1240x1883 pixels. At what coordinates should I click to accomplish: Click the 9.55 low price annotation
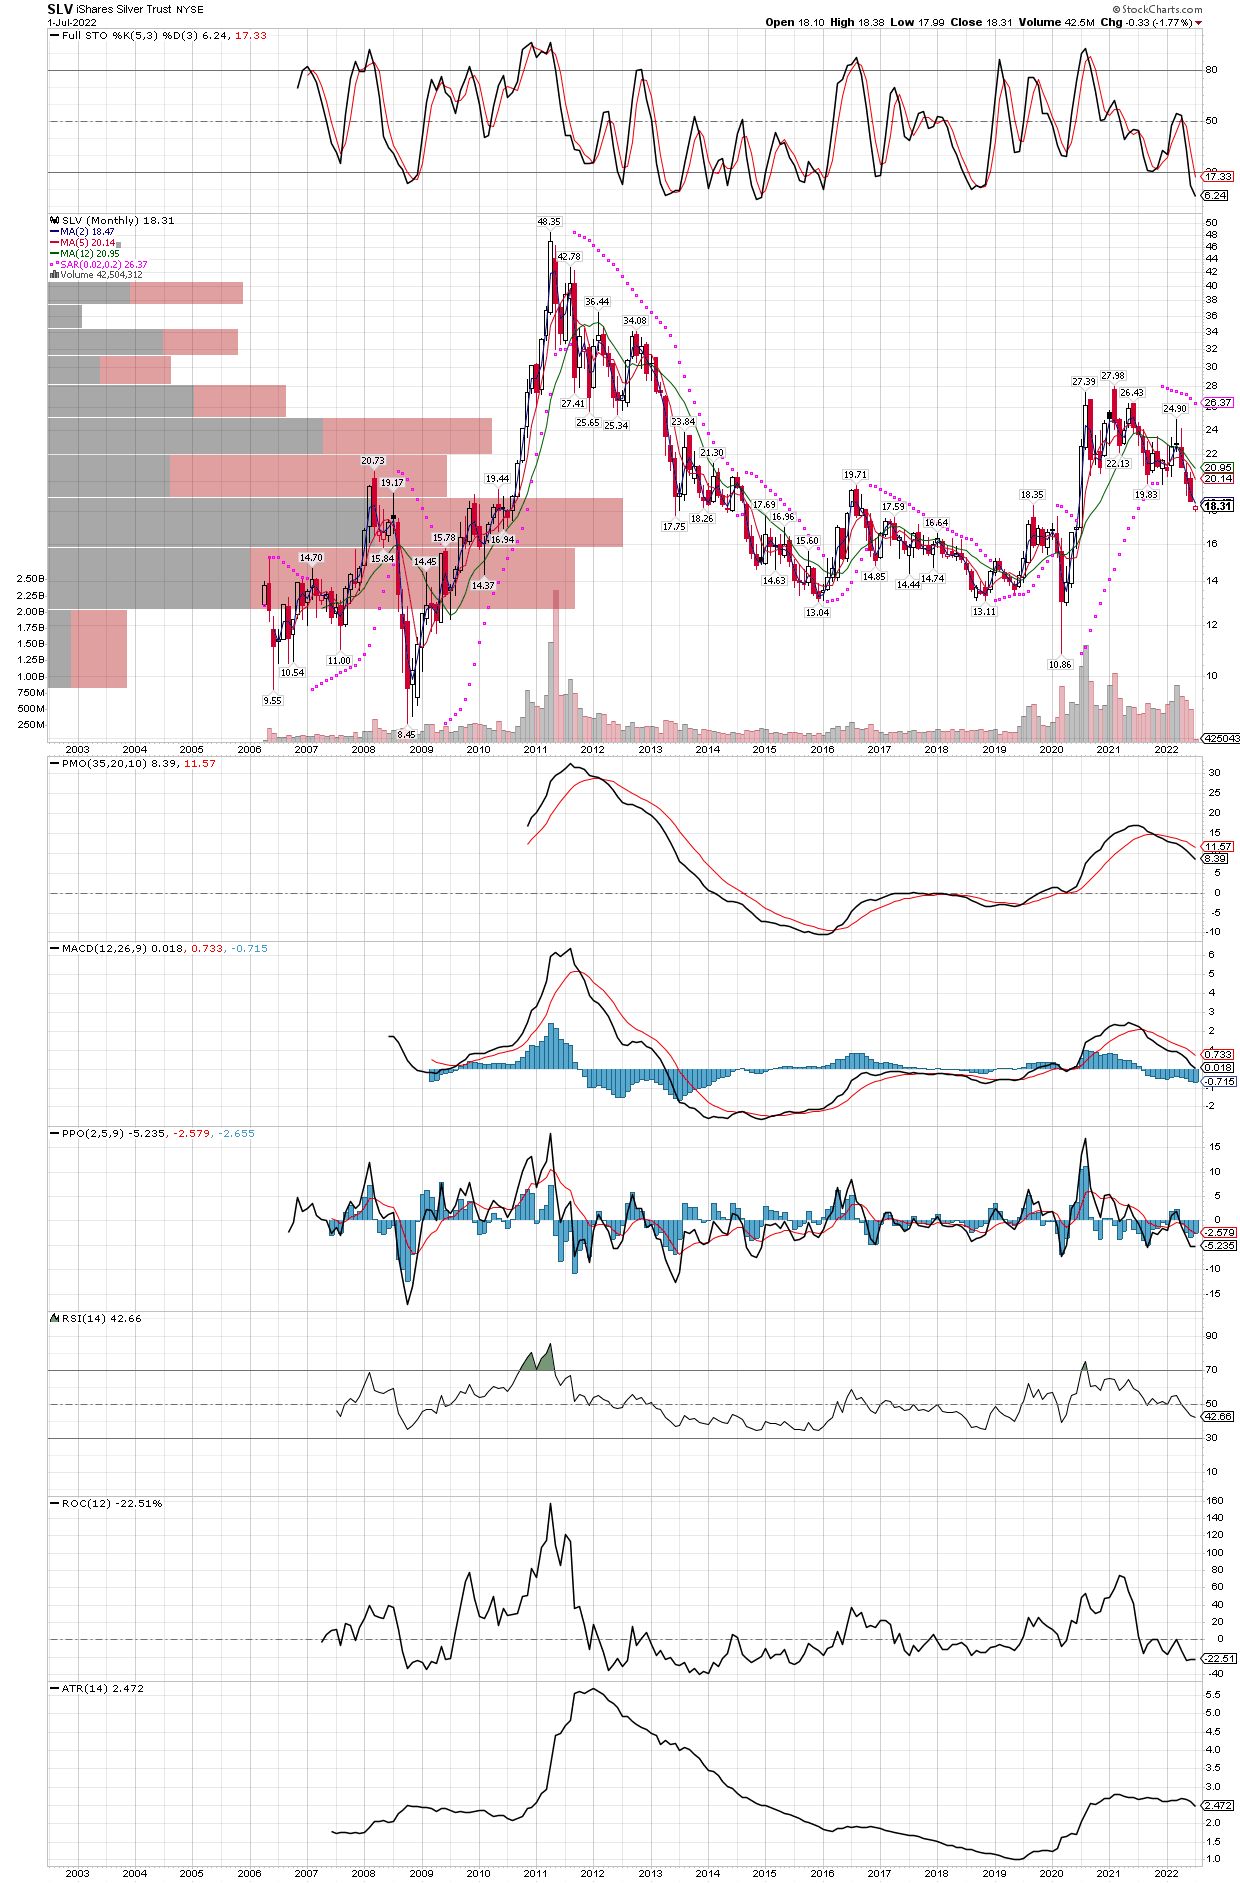pyautogui.click(x=272, y=700)
